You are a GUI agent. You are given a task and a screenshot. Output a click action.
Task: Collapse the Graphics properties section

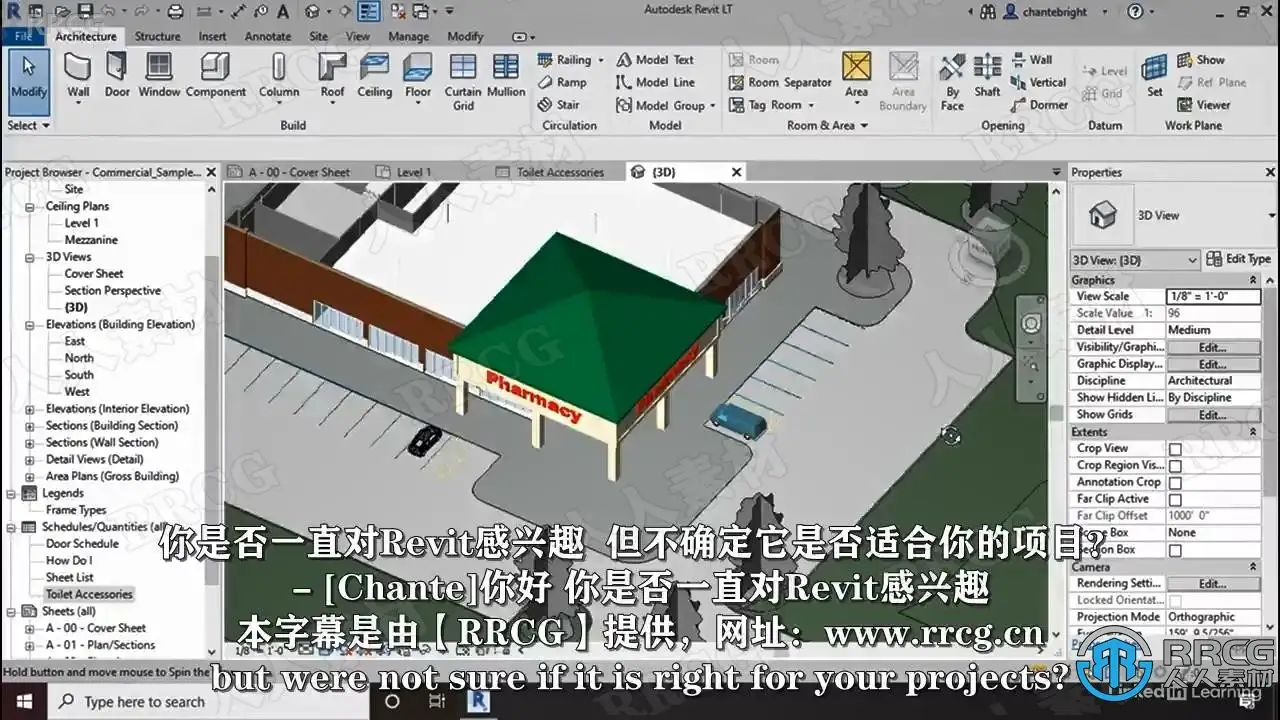tap(1254, 281)
